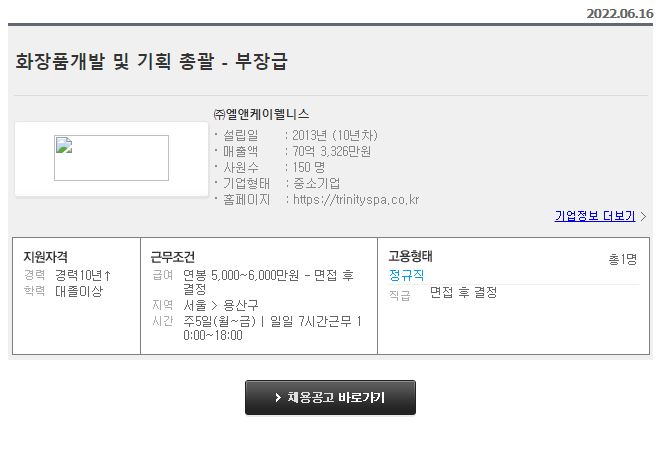Click the 채용공고 바로가기 button

tap(330, 398)
